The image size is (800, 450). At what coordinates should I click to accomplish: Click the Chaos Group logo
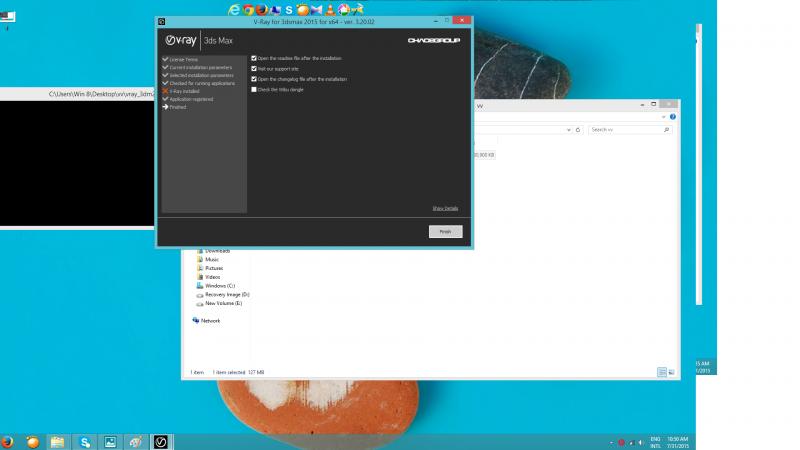(434, 40)
